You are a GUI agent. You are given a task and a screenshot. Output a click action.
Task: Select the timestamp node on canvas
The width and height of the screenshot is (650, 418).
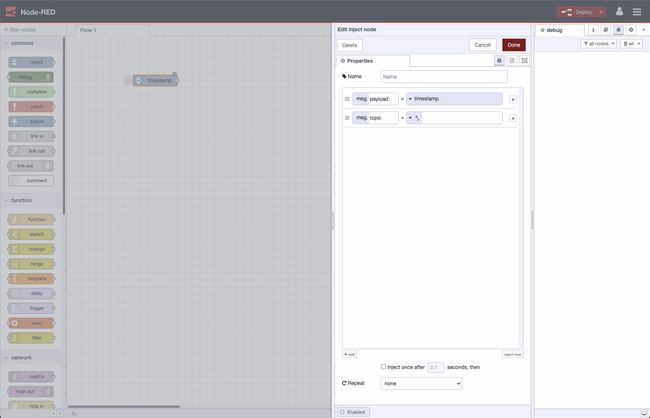(x=155, y=80)
